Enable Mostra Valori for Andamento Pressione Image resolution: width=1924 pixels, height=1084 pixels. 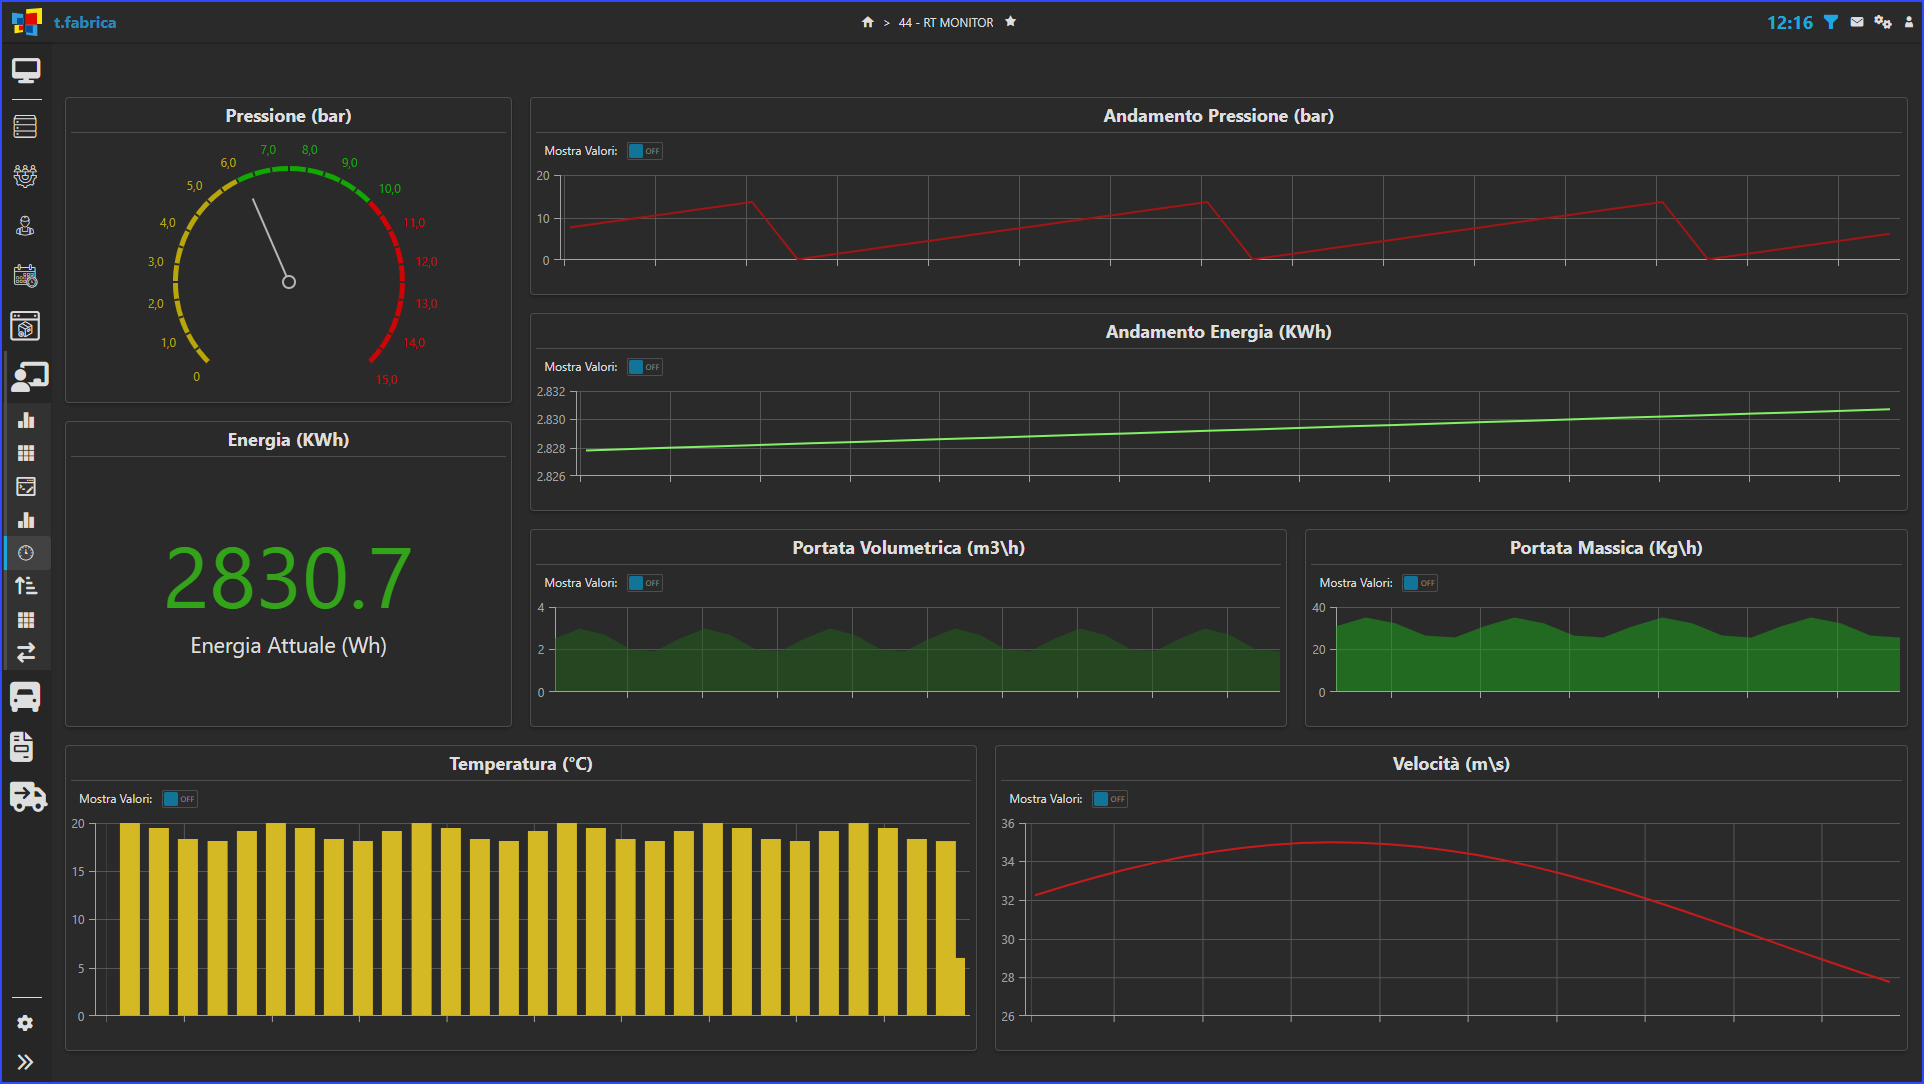(645, 151)
